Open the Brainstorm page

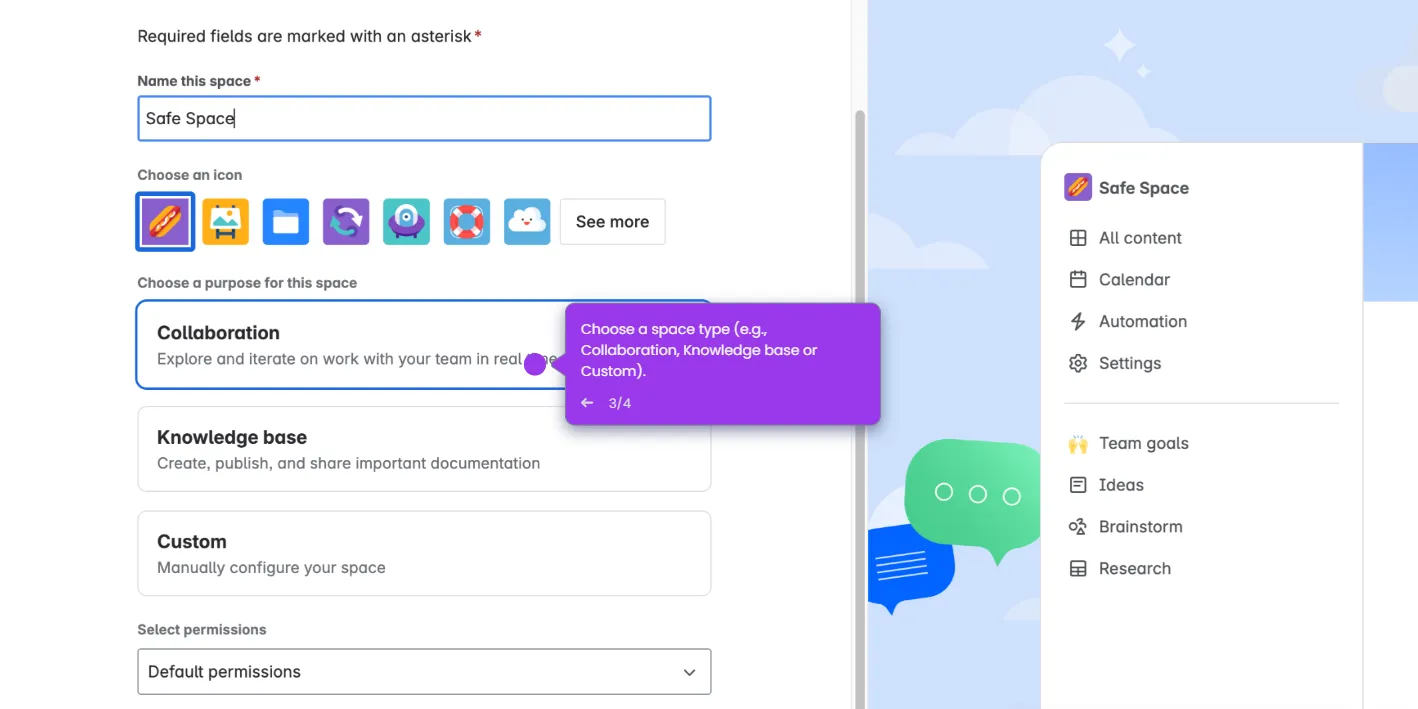click(x=1140, y=527)
